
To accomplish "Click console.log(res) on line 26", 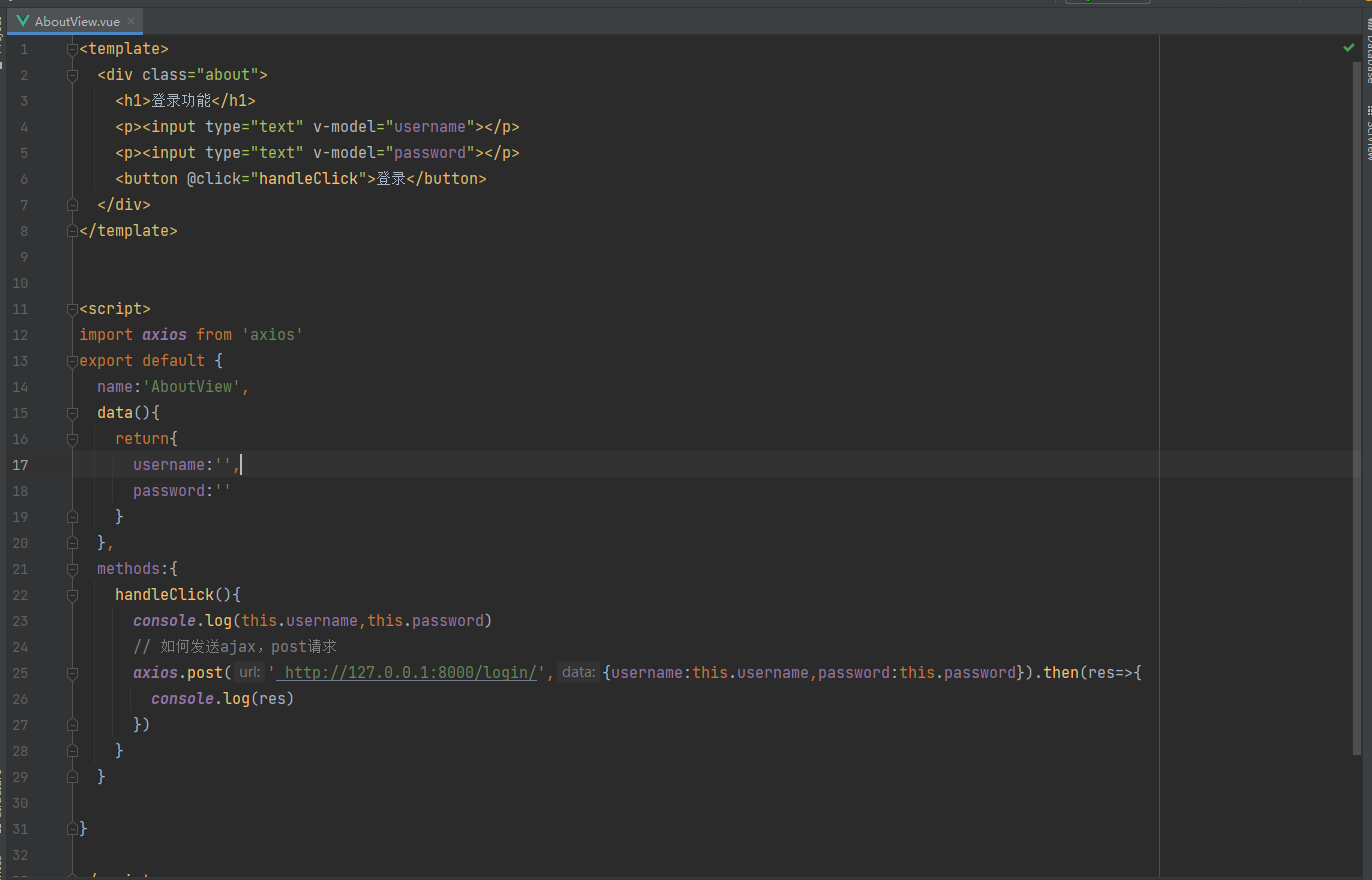I will [x=223, y=699].
